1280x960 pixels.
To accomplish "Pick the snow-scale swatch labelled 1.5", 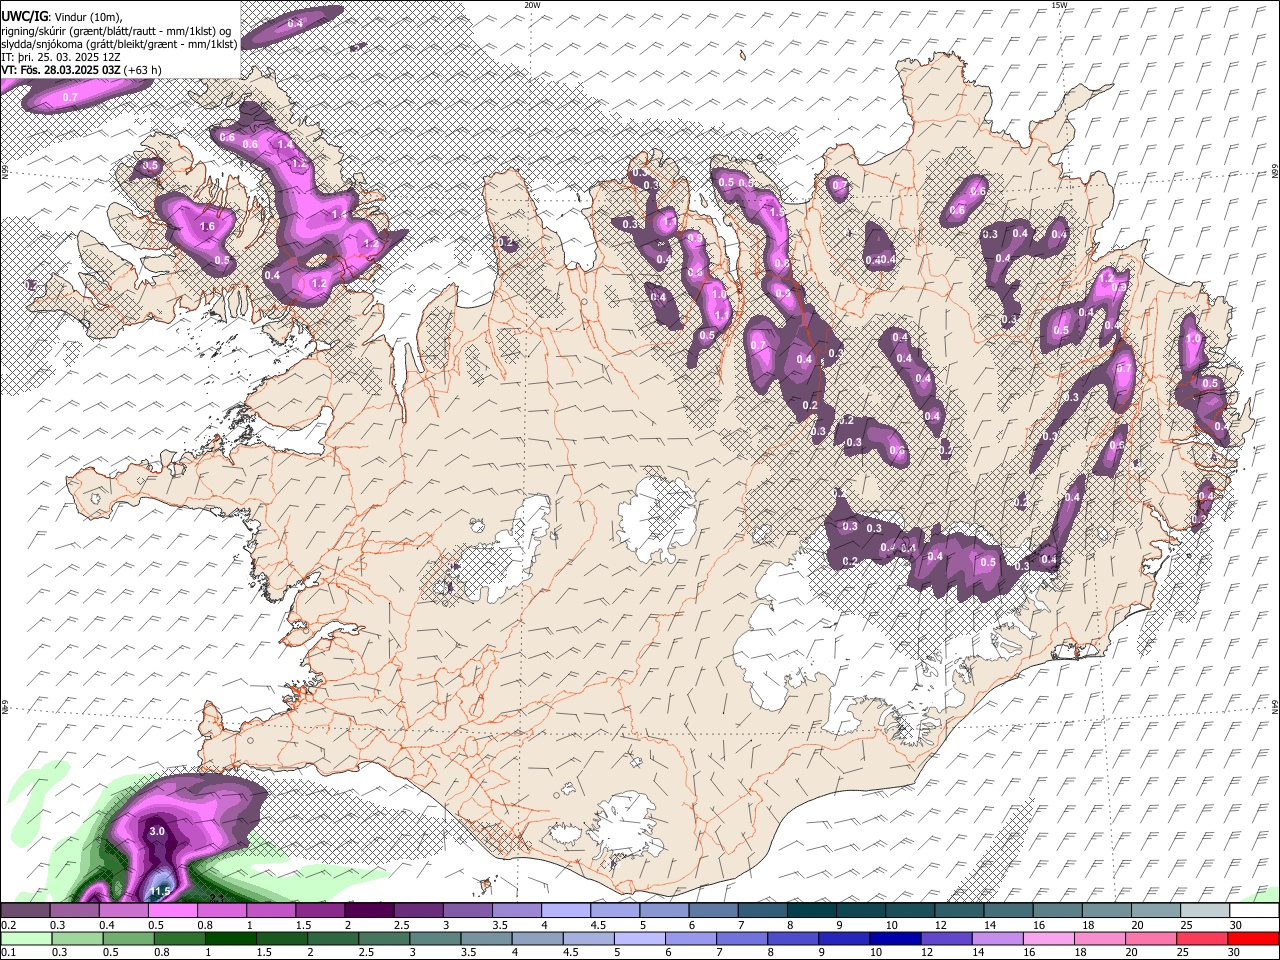I will pyautogui.click(x=320, y=911).
